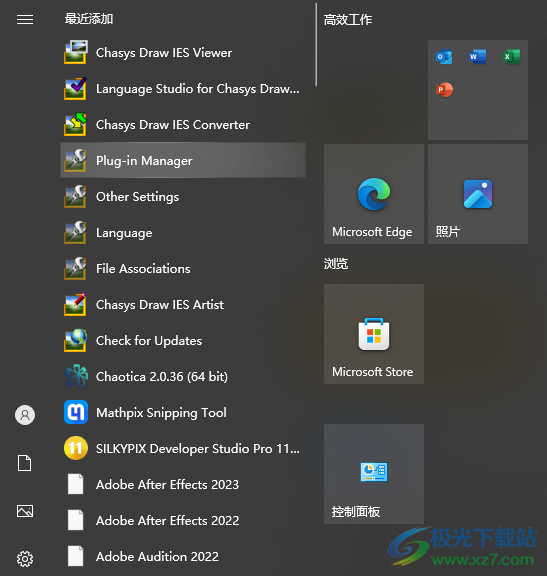547x576 pixels.
Task: Click the 最近添加 section header
Action: pos(89,19)
